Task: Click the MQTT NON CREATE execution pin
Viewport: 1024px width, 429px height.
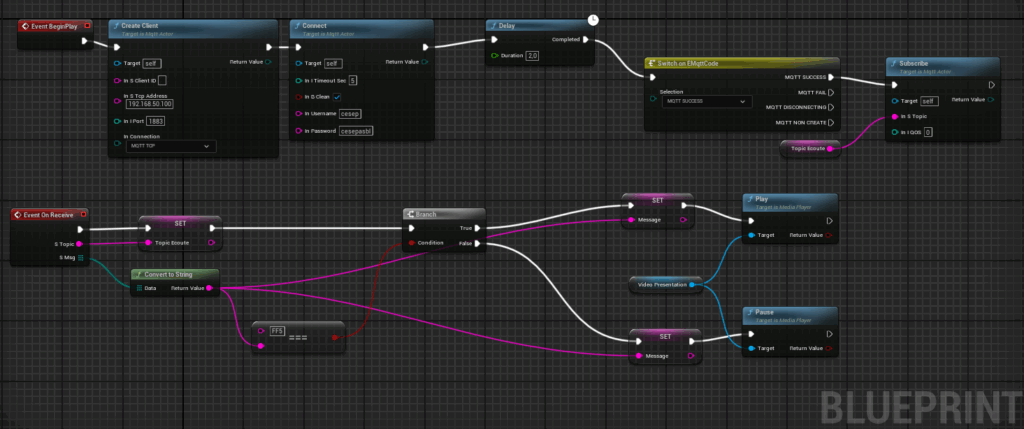Action: (x=830, y=122)
